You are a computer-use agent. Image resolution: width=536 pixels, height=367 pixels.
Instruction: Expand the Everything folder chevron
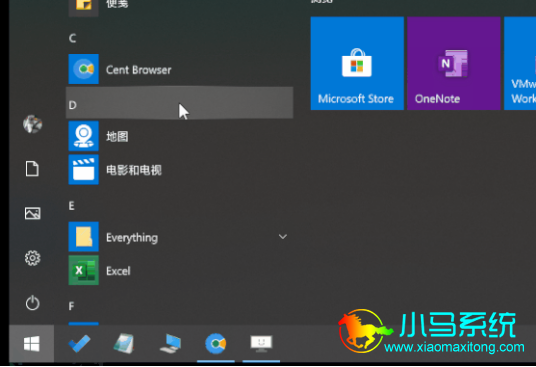[283, 236]
